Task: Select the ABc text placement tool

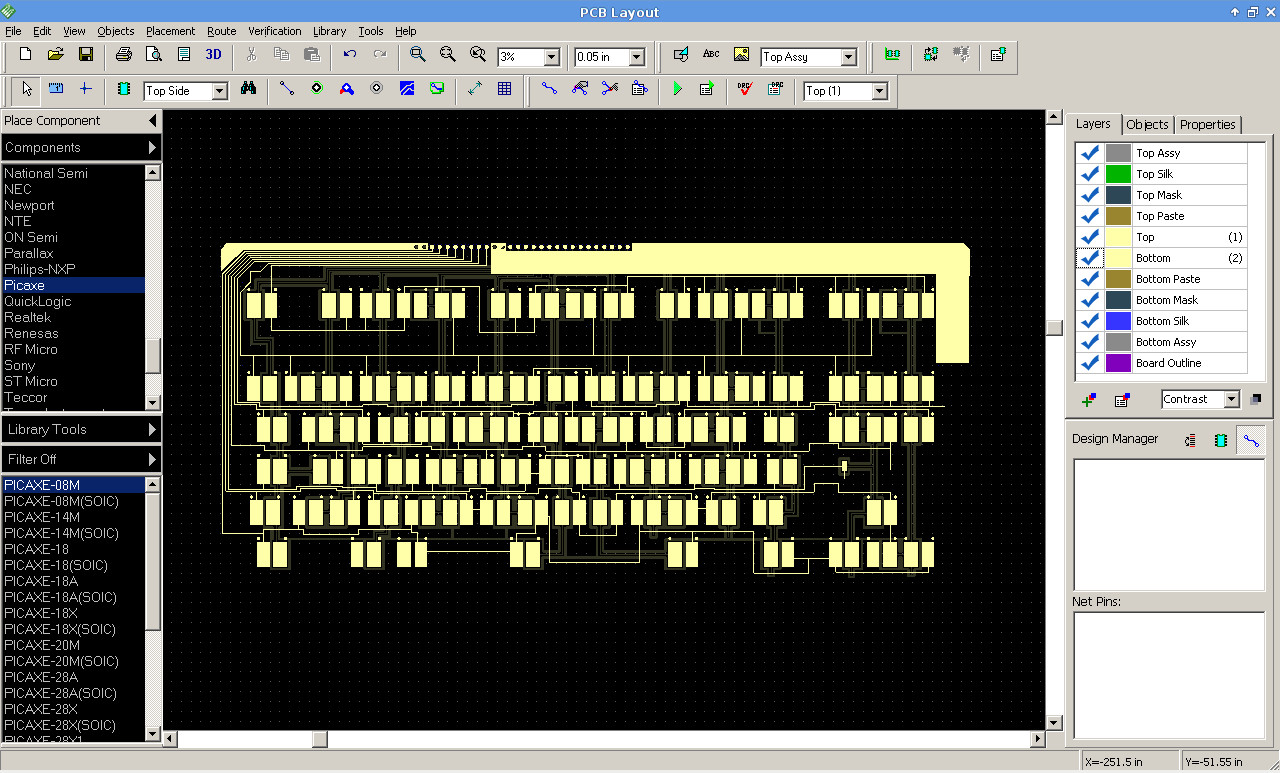Action: coord(711,54)
